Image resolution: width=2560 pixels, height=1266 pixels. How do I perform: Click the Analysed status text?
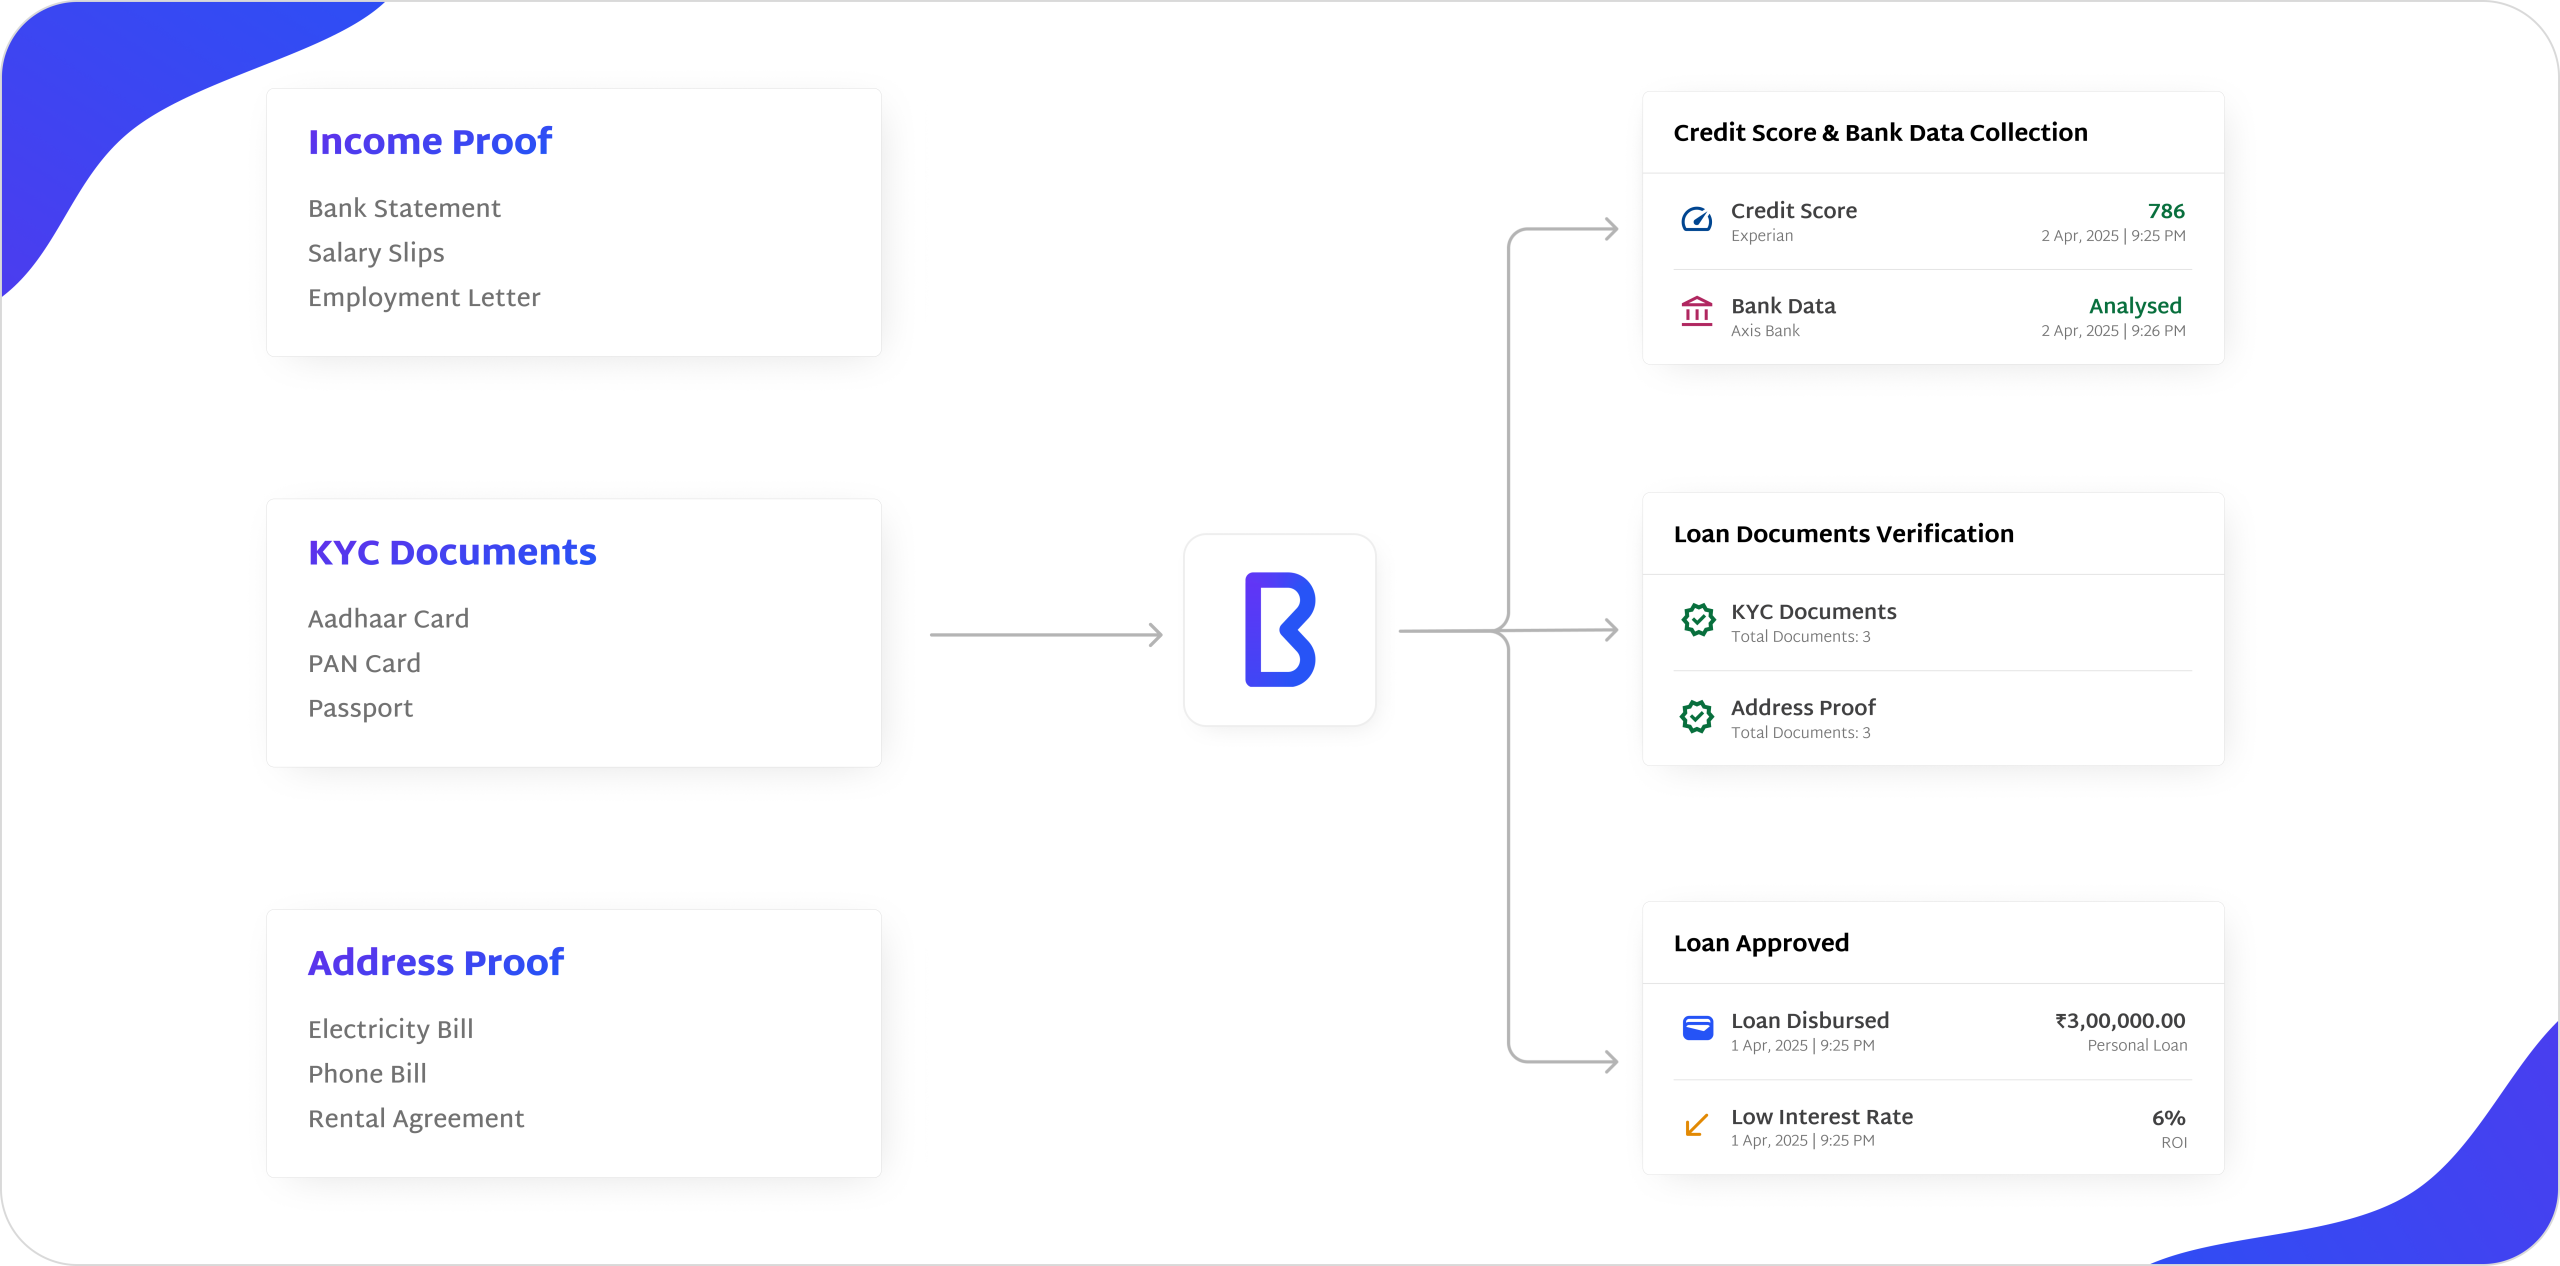(x=2134, y=306)
